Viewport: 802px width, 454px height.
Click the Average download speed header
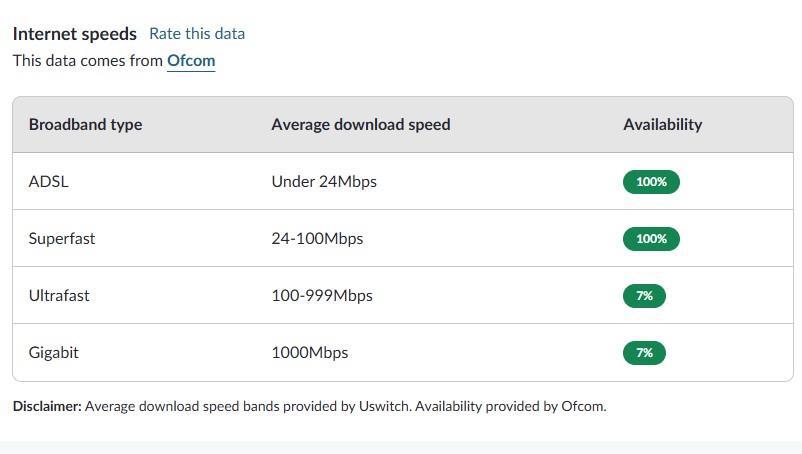[x=360, y=125]
